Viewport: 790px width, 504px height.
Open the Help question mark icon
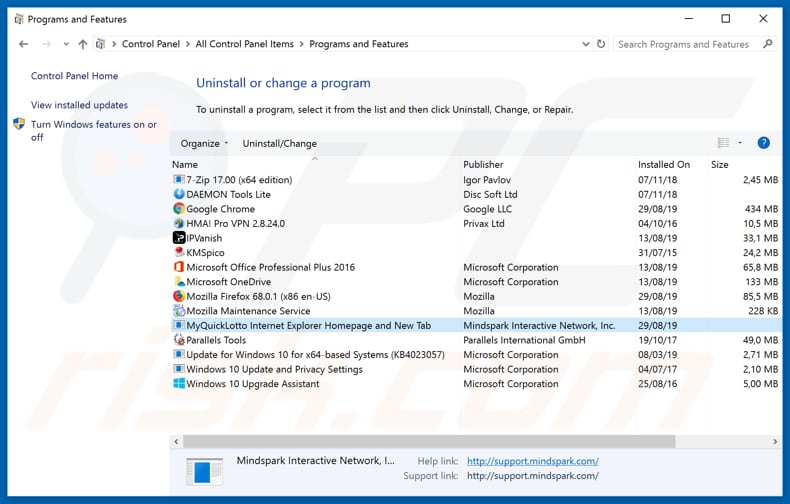pyautogui.click(x=763, y=143)
